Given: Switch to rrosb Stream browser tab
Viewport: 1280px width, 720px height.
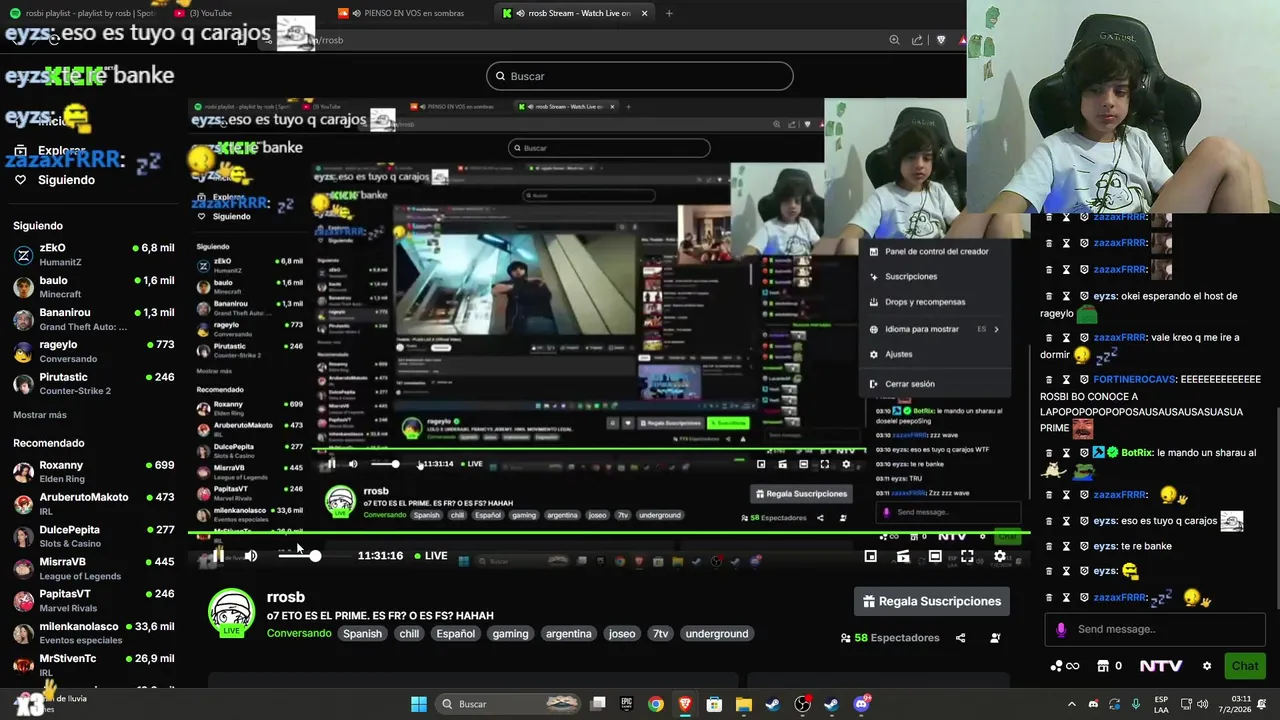Looking at the screenshot, I should [573, 13].
